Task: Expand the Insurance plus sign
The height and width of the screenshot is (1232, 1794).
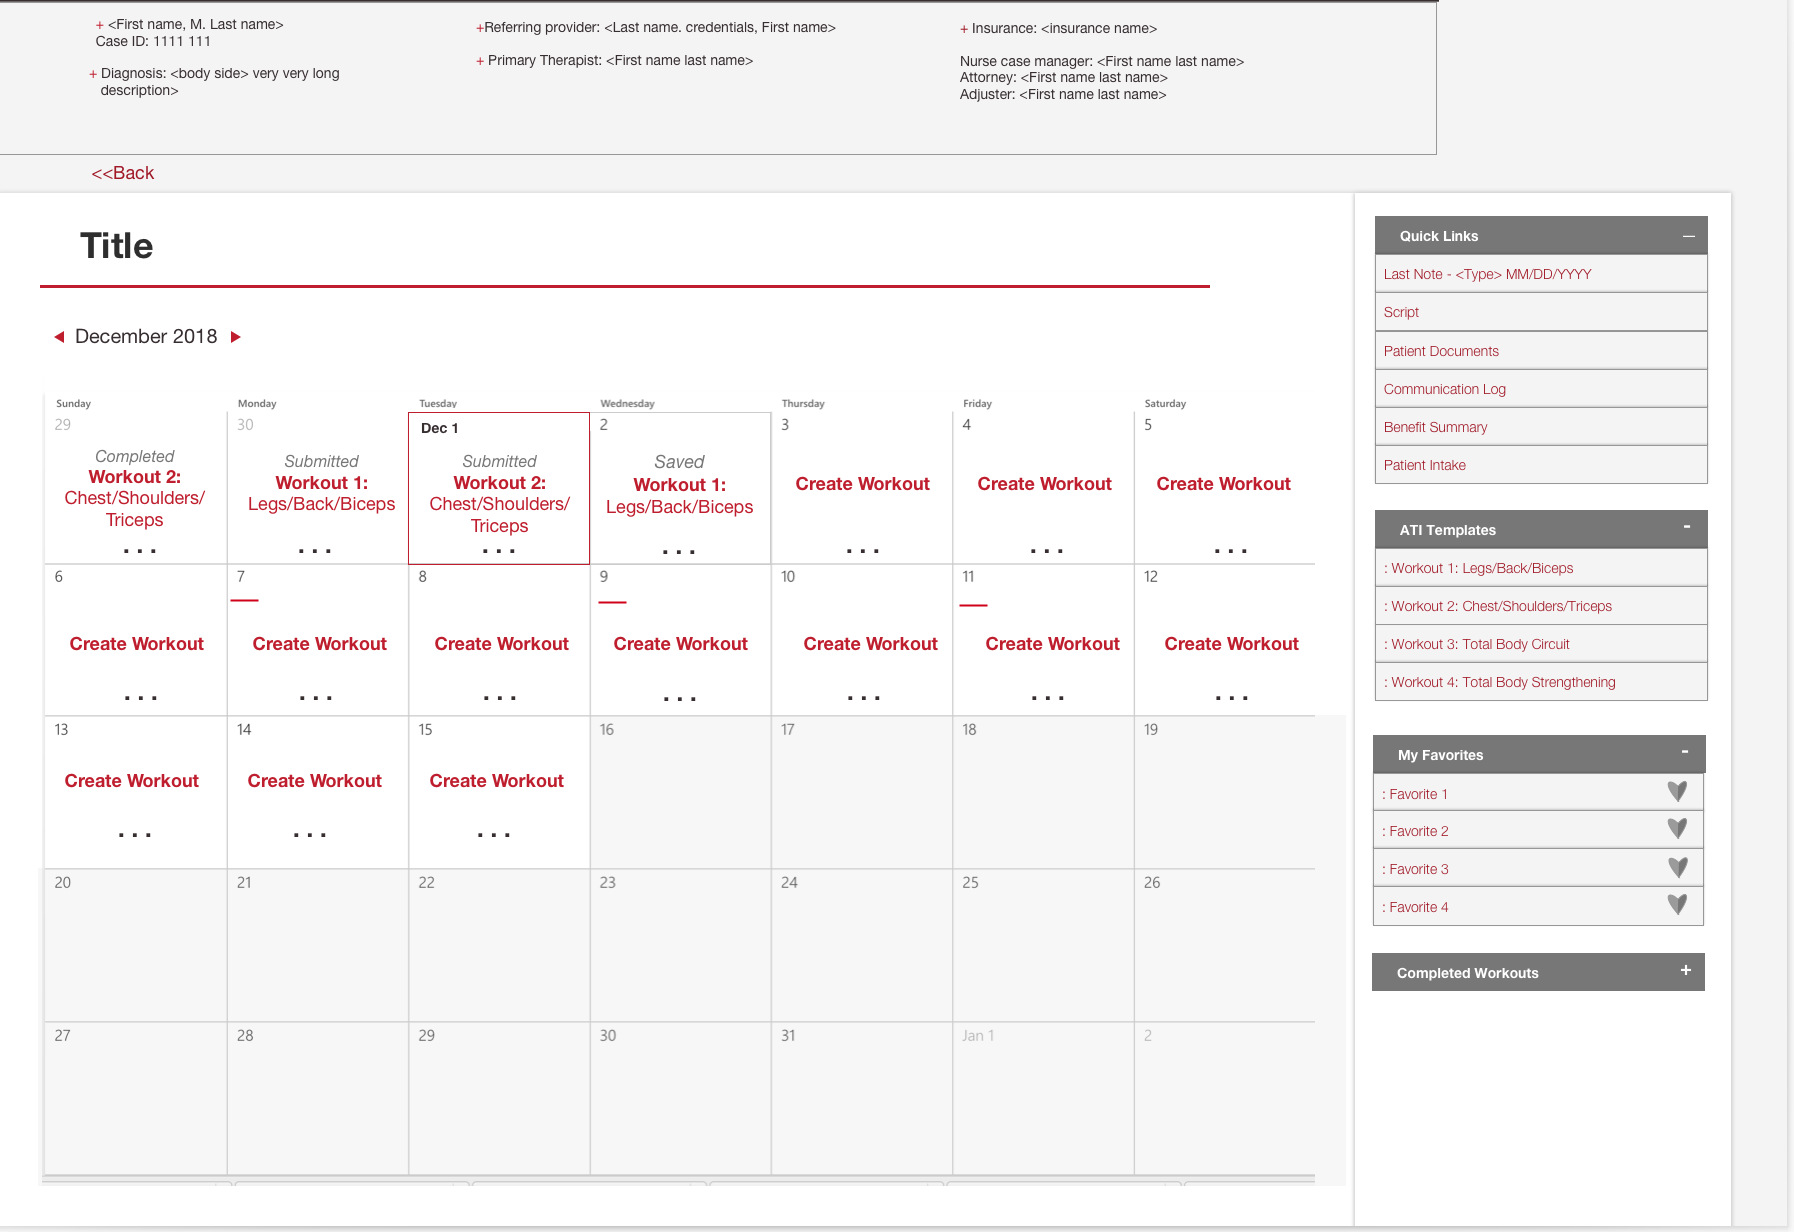Action: pyautogui.click(x=964, y=29)
